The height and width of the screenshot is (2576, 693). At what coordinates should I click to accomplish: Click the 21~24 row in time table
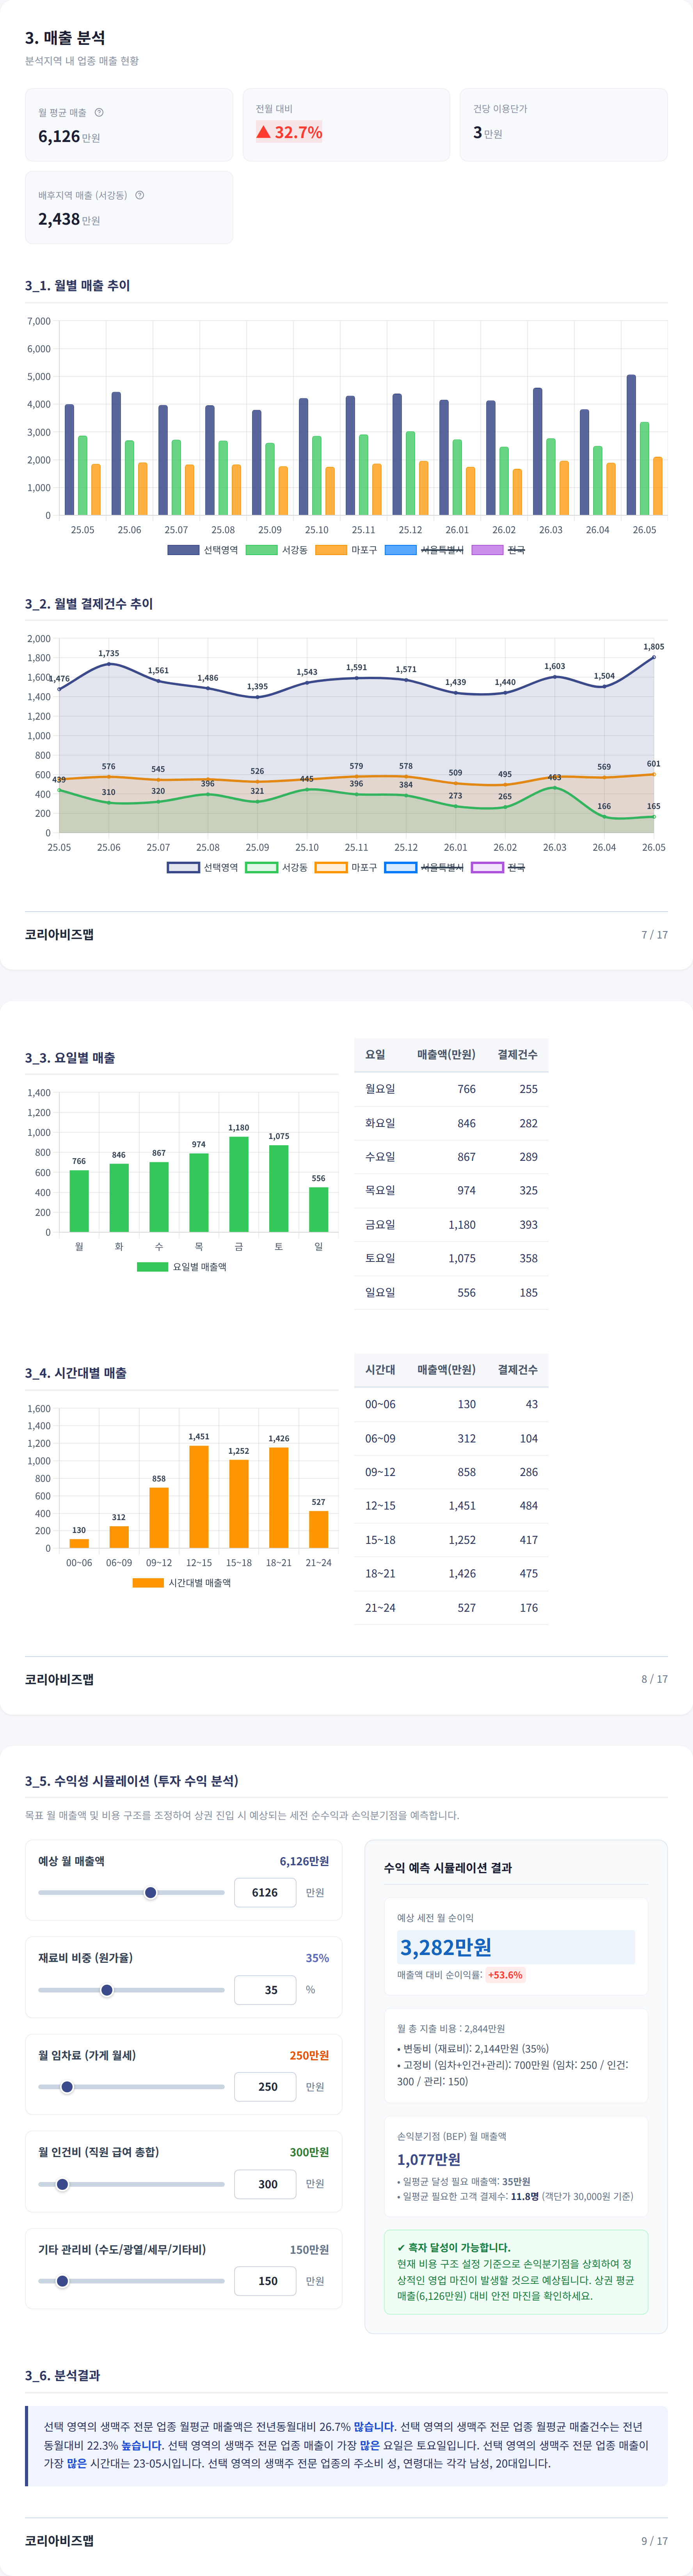pyautogui.click(x=451, y=1607)
